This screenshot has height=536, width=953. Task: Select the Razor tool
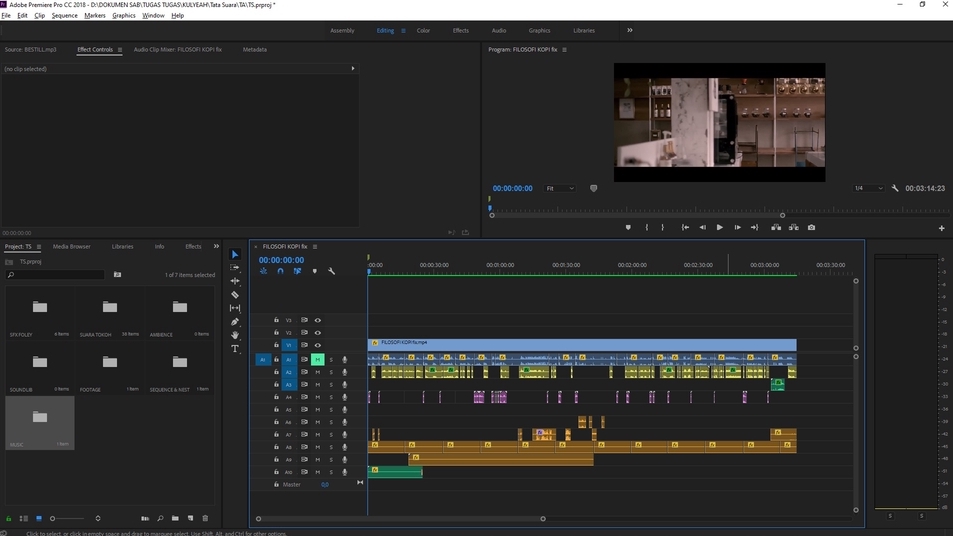tap(235, 295)
